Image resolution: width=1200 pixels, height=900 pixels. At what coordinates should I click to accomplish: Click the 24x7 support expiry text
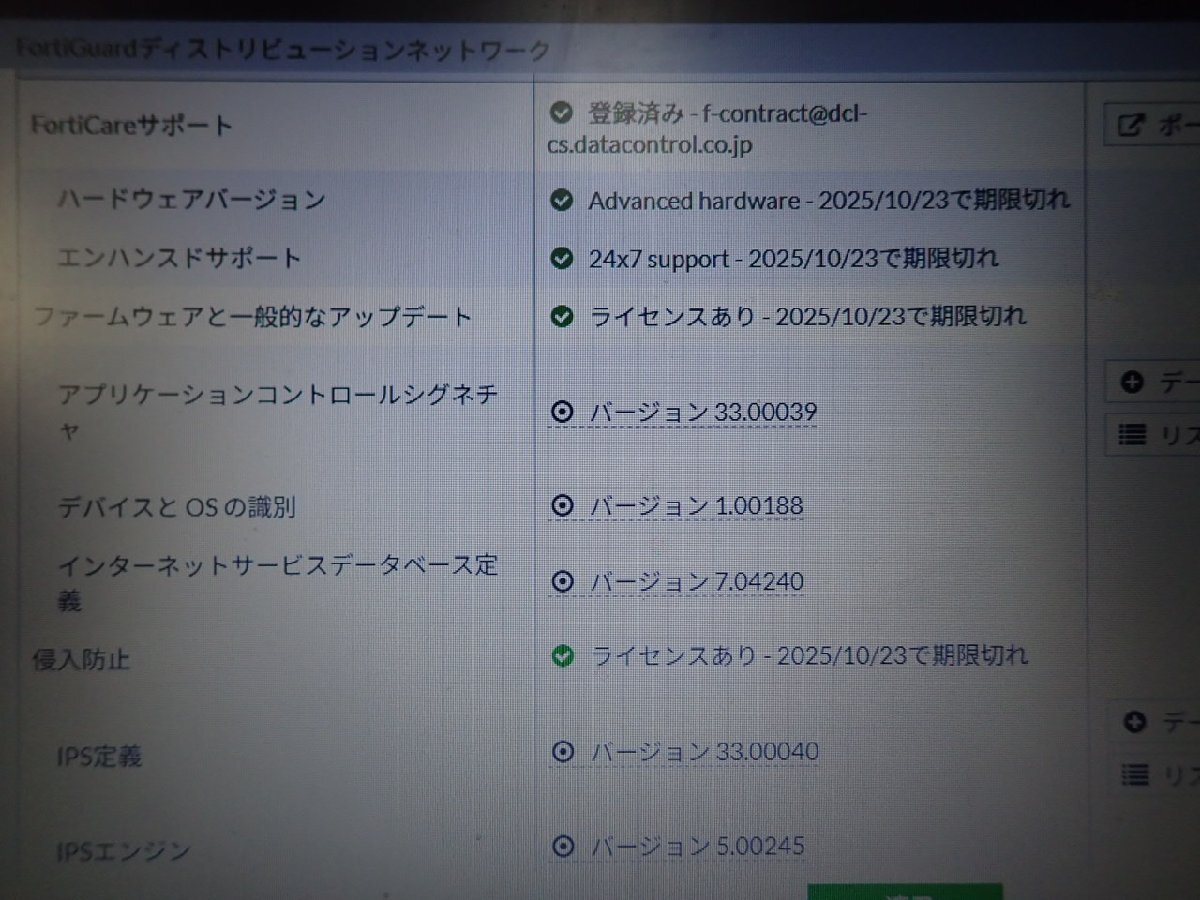(x=794, y=259)
